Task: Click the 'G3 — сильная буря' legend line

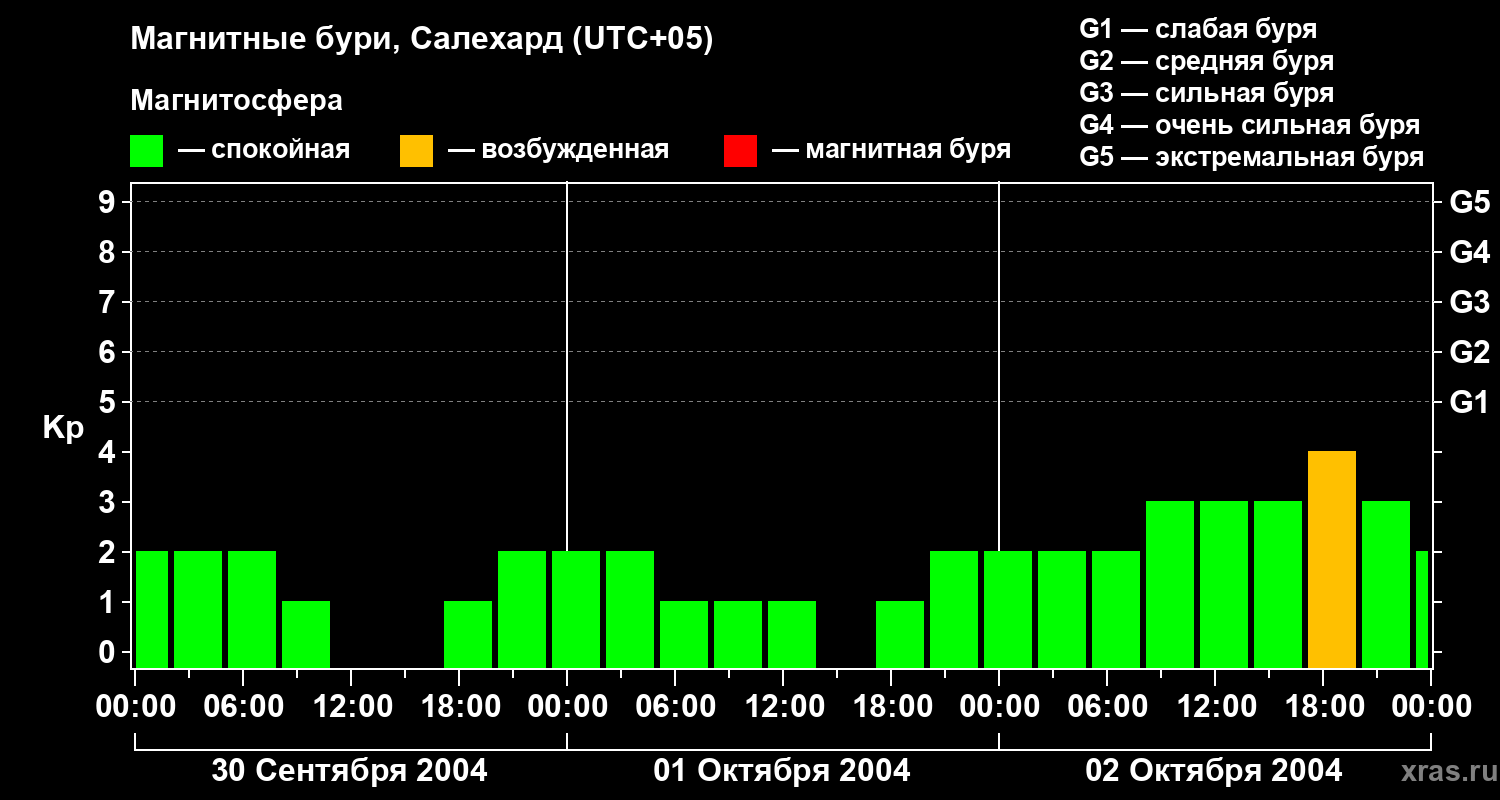Action: click(x=1206, y=93)
